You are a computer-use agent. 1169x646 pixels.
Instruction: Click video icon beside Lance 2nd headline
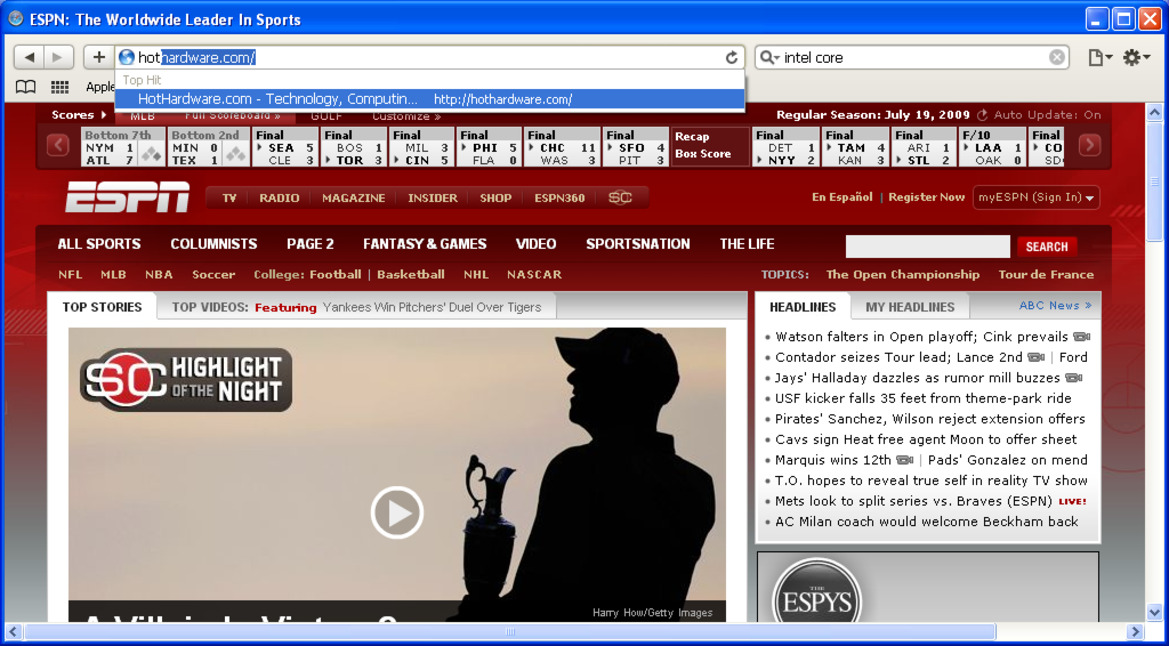tap(1036, 357)
